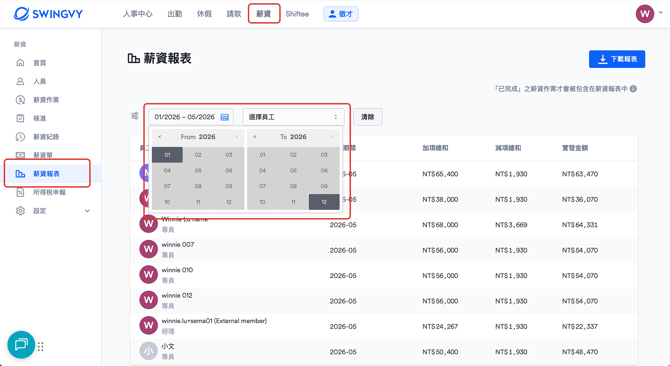Click the 下載報表 download button

tap(617, 59)
